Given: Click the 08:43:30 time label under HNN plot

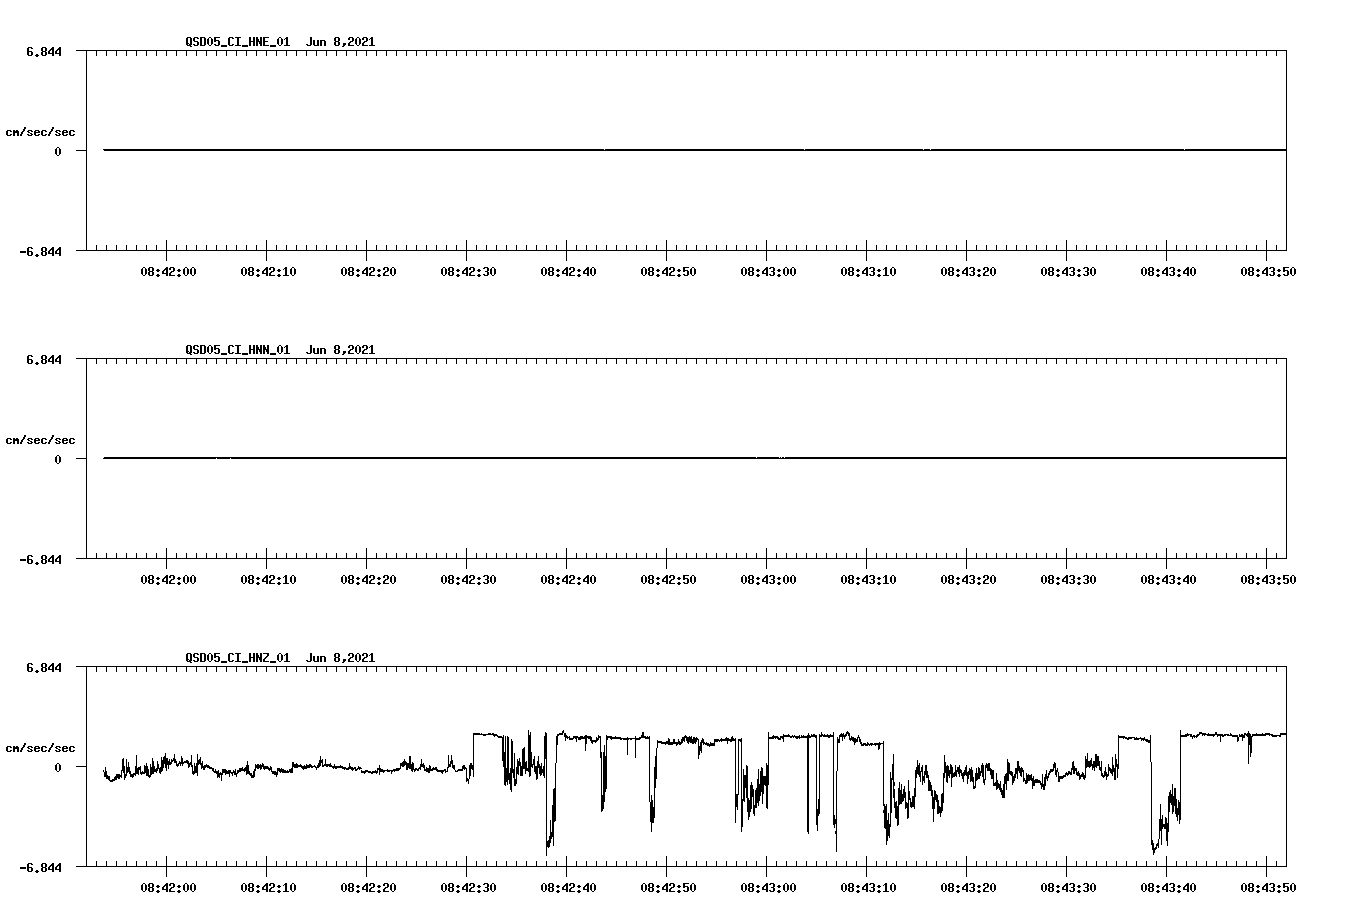Looking at the screenshot, I should pos(1068,579).
